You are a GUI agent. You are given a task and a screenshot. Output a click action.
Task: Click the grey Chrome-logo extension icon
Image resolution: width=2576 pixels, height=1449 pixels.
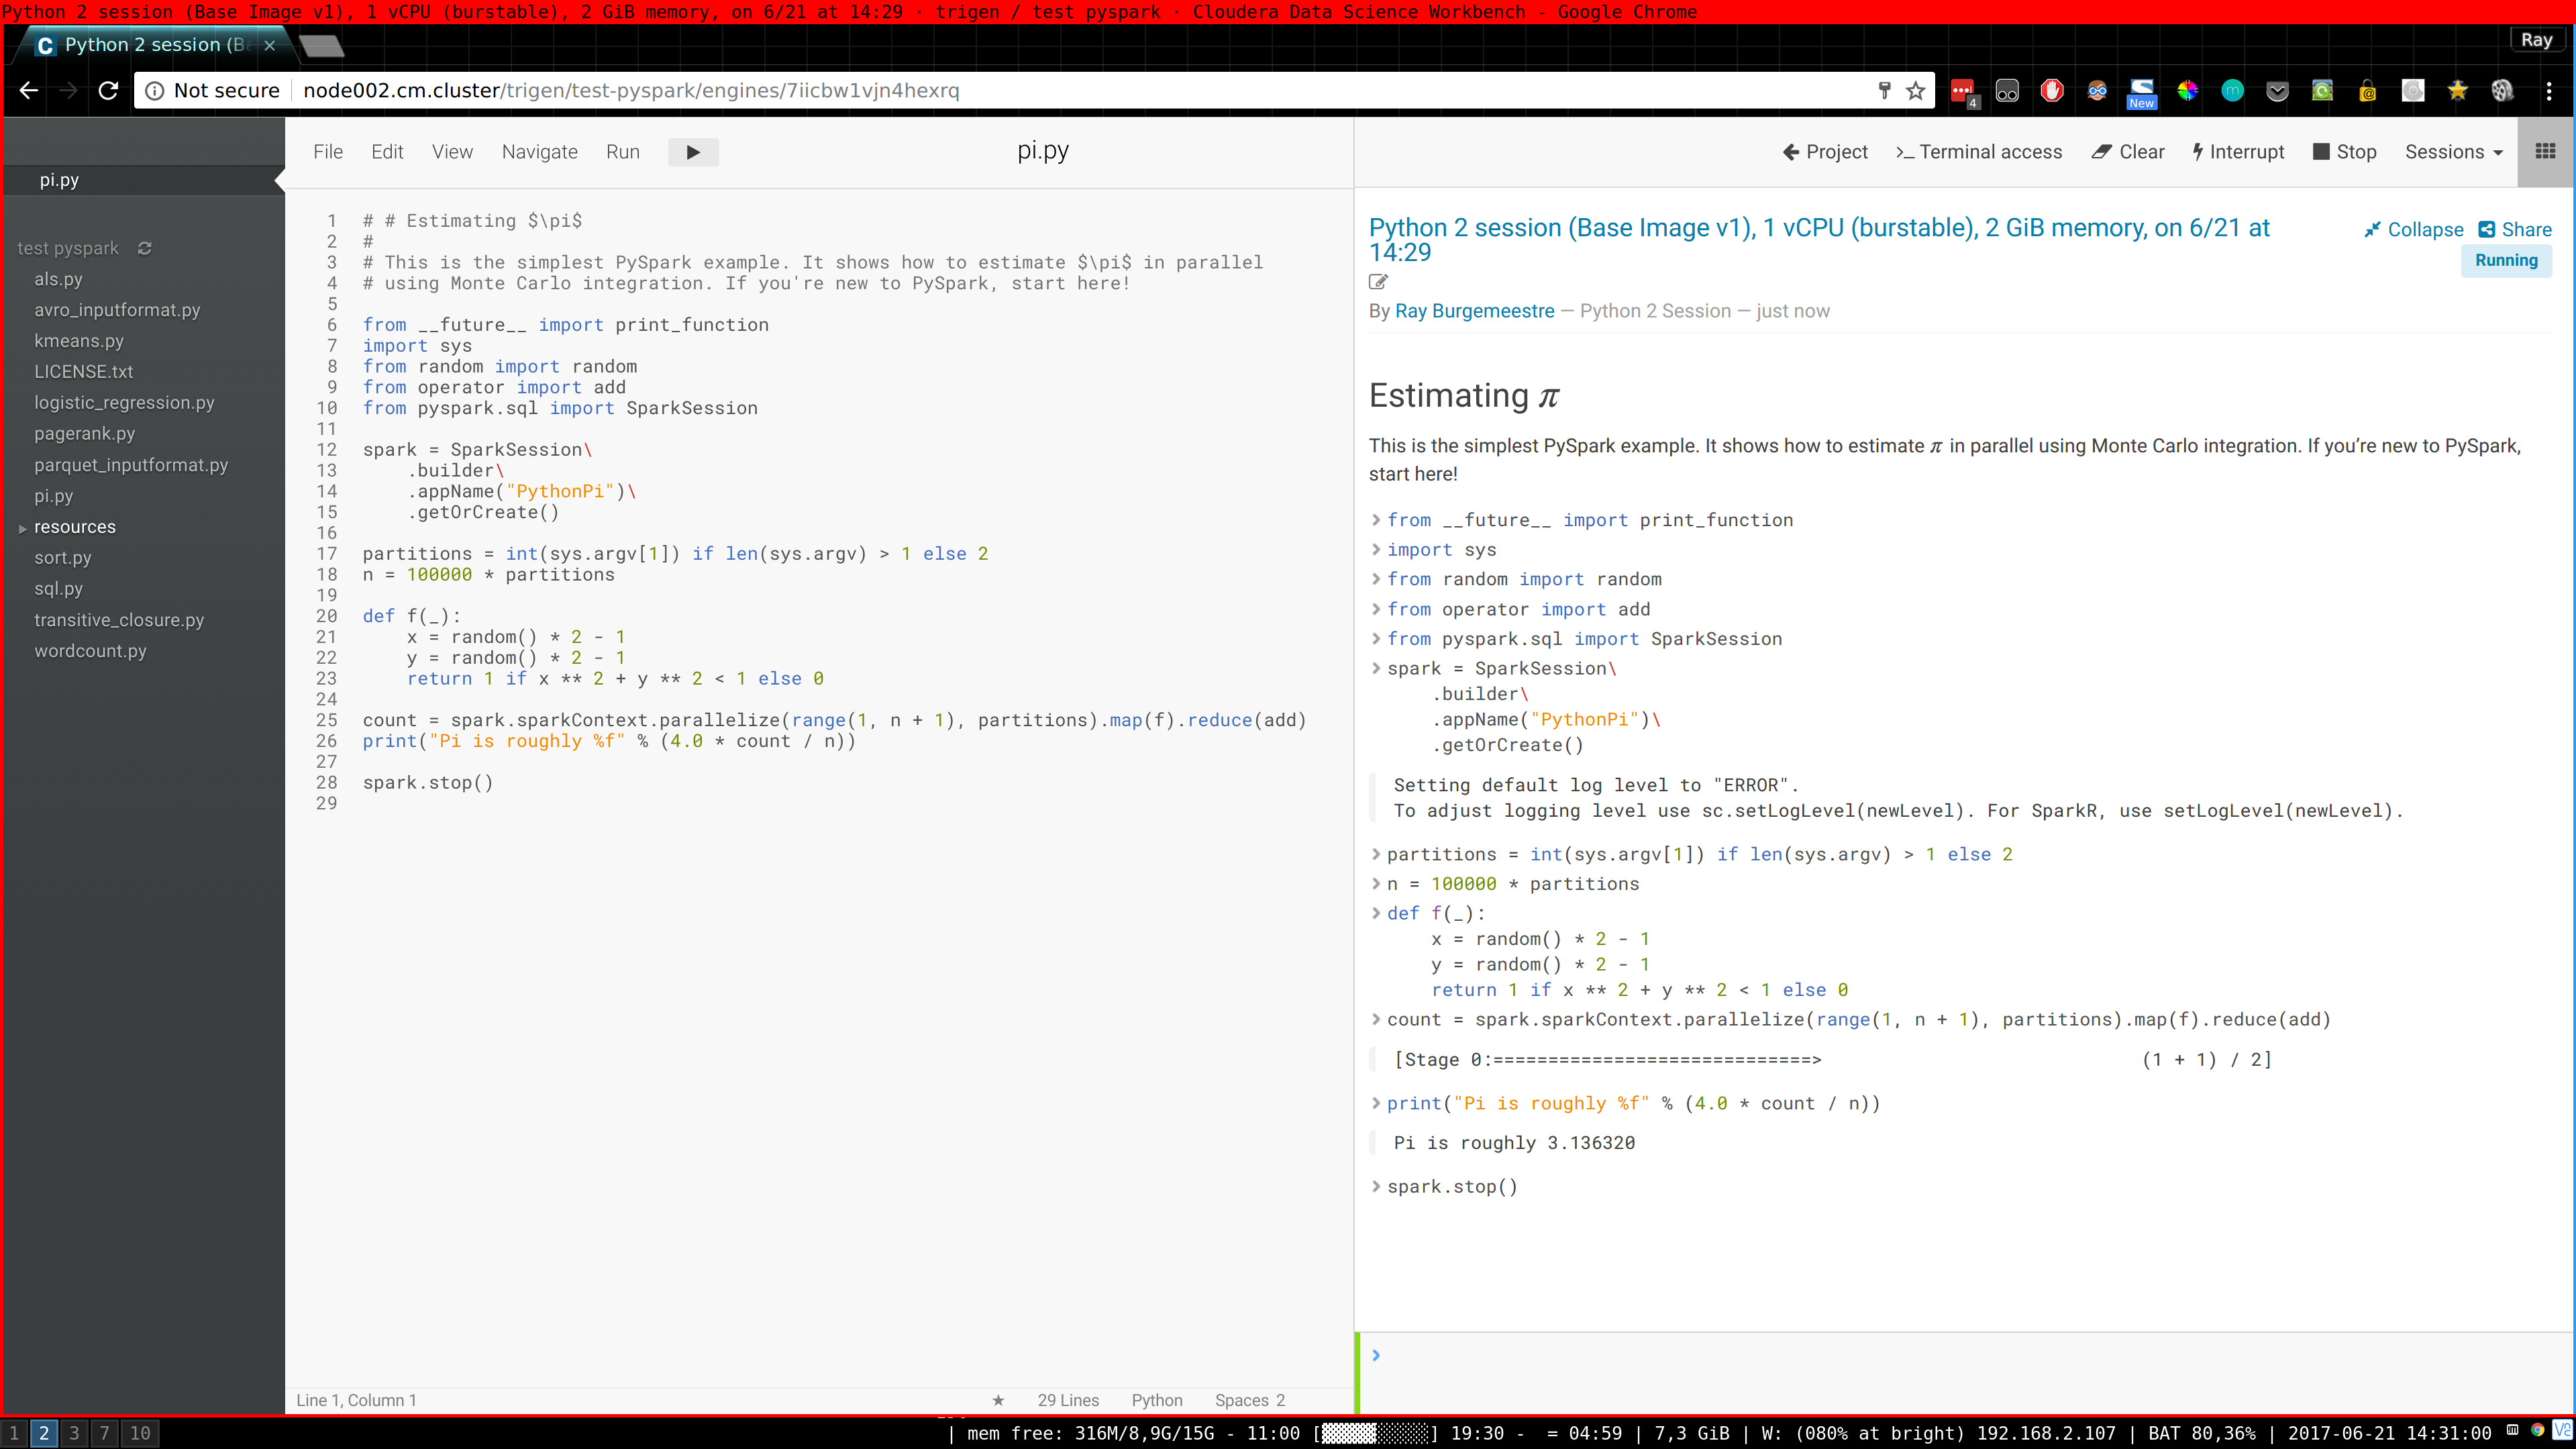tap(2413, 91)
